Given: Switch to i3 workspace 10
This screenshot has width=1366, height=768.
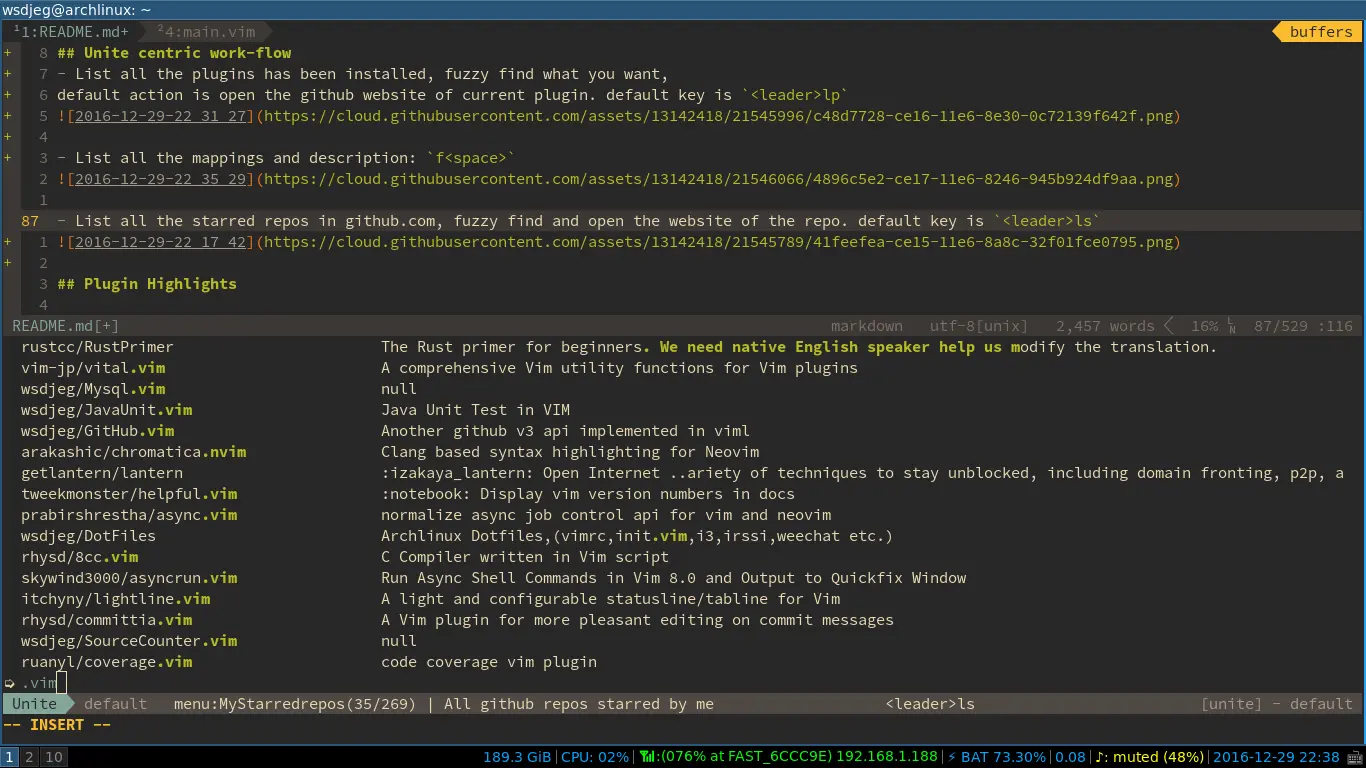Looking at the screenshot, I should pyautogui.click(x=55, y=757).
